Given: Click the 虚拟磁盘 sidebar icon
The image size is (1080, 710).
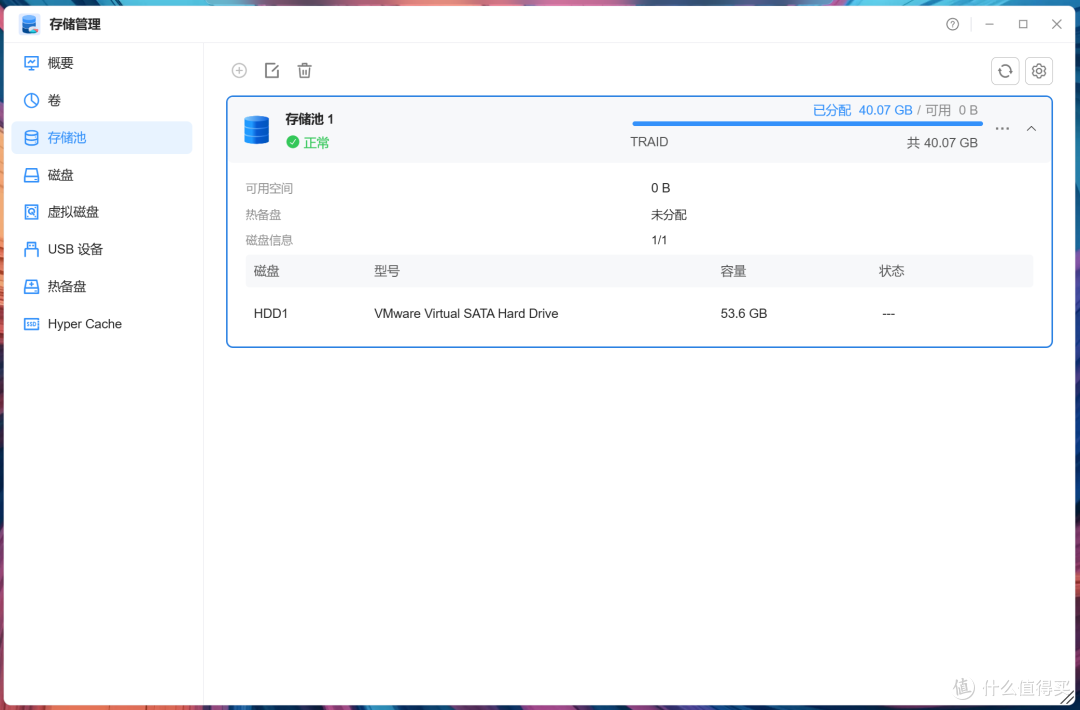Looking at the screenshot, I should tap(32, 212).
